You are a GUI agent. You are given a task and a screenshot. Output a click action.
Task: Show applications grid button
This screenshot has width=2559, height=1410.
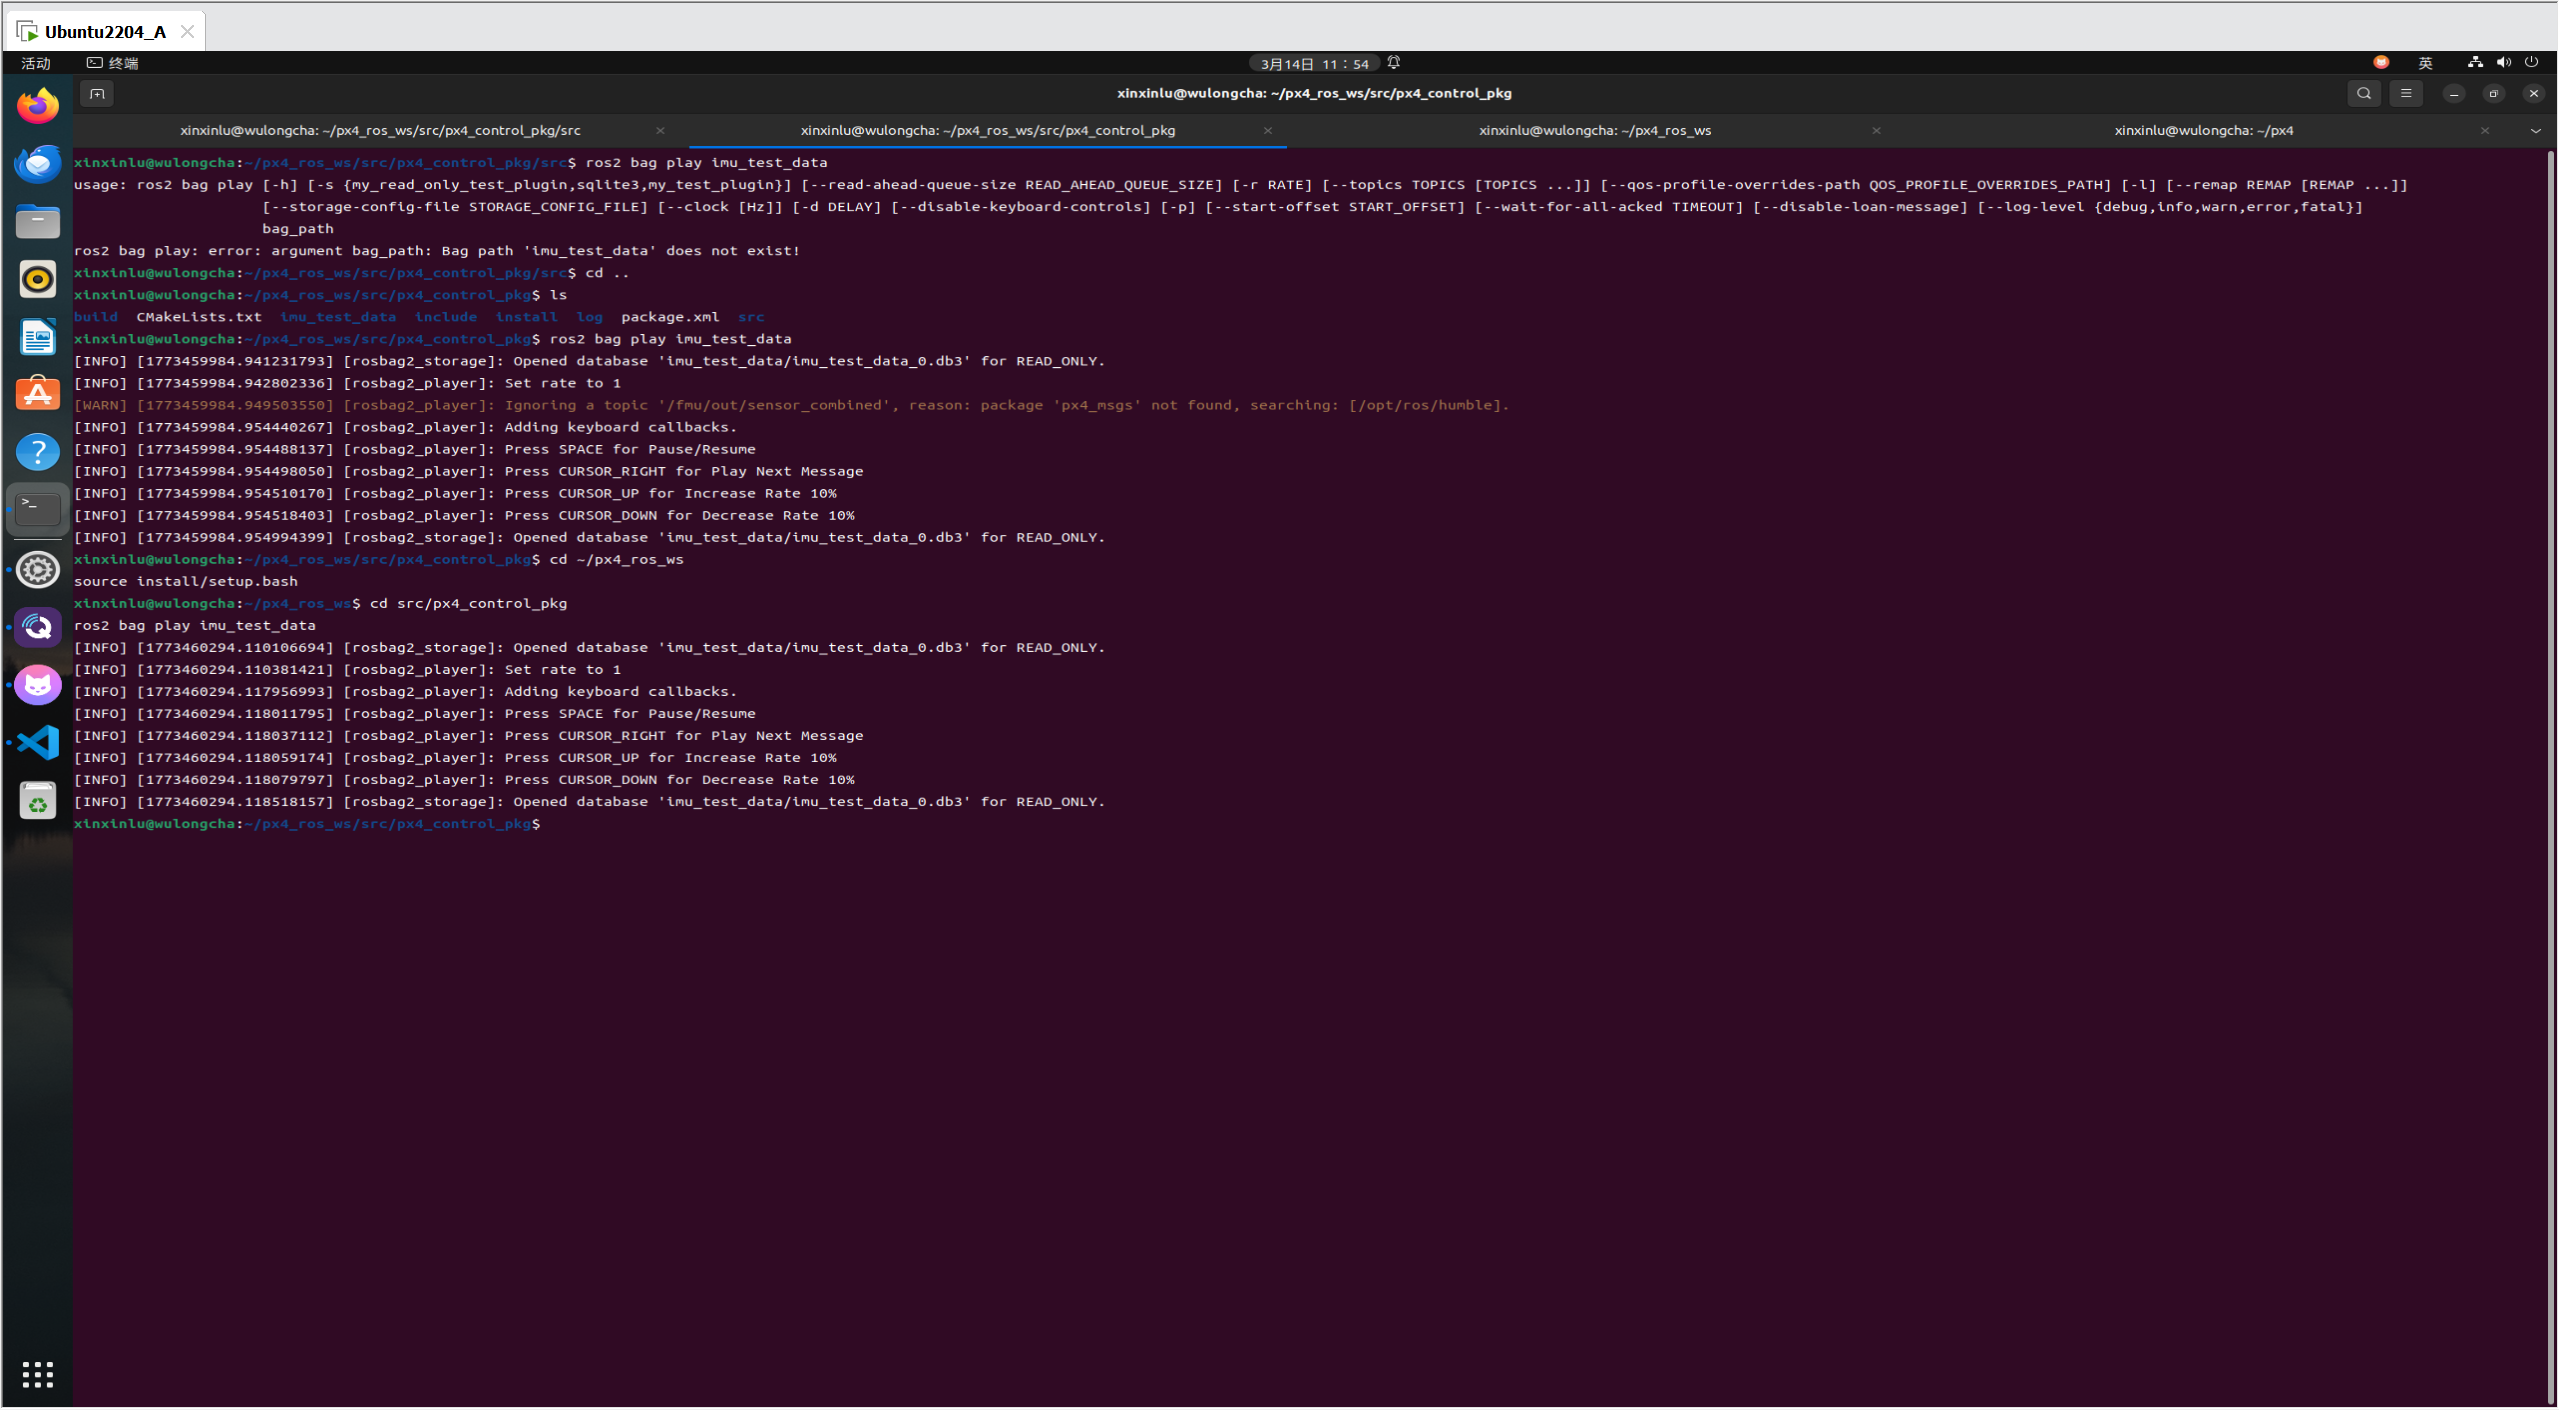[x=38, y=1375]
